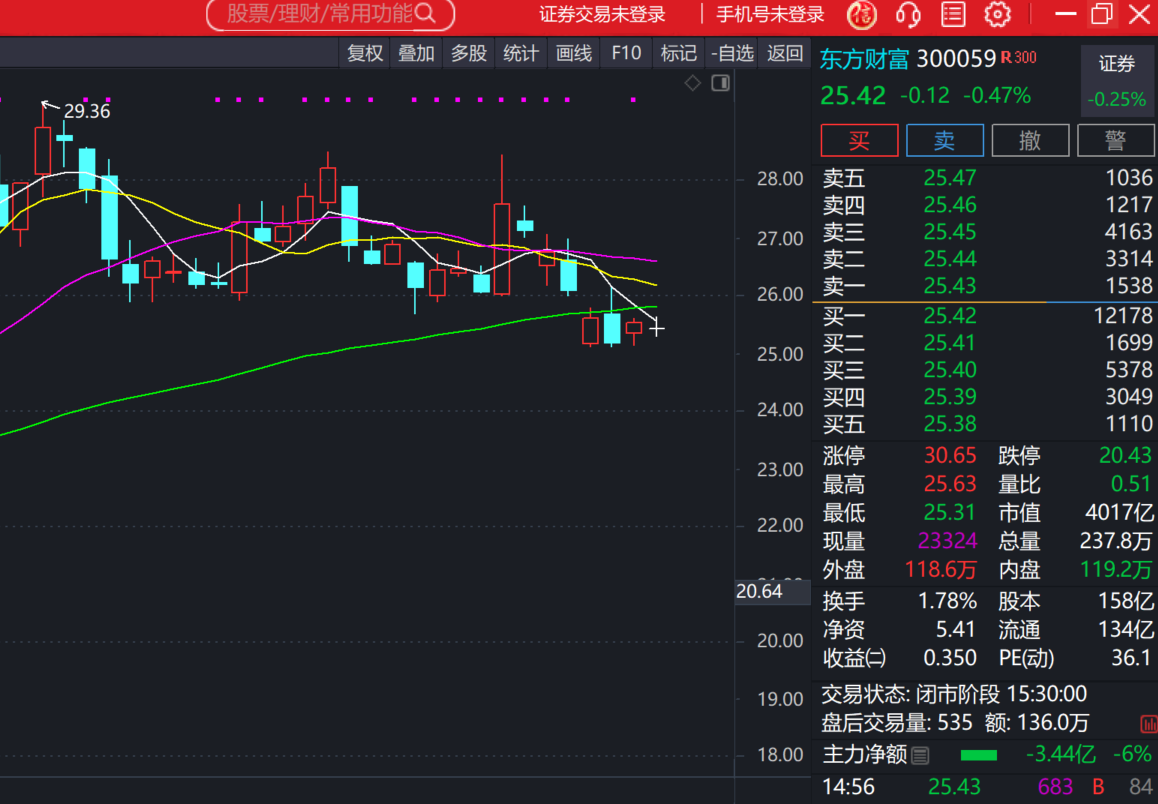The image size is (1158, 804).
Task: Click 标记 mark toolbar item
Action: tap(678, 53)
